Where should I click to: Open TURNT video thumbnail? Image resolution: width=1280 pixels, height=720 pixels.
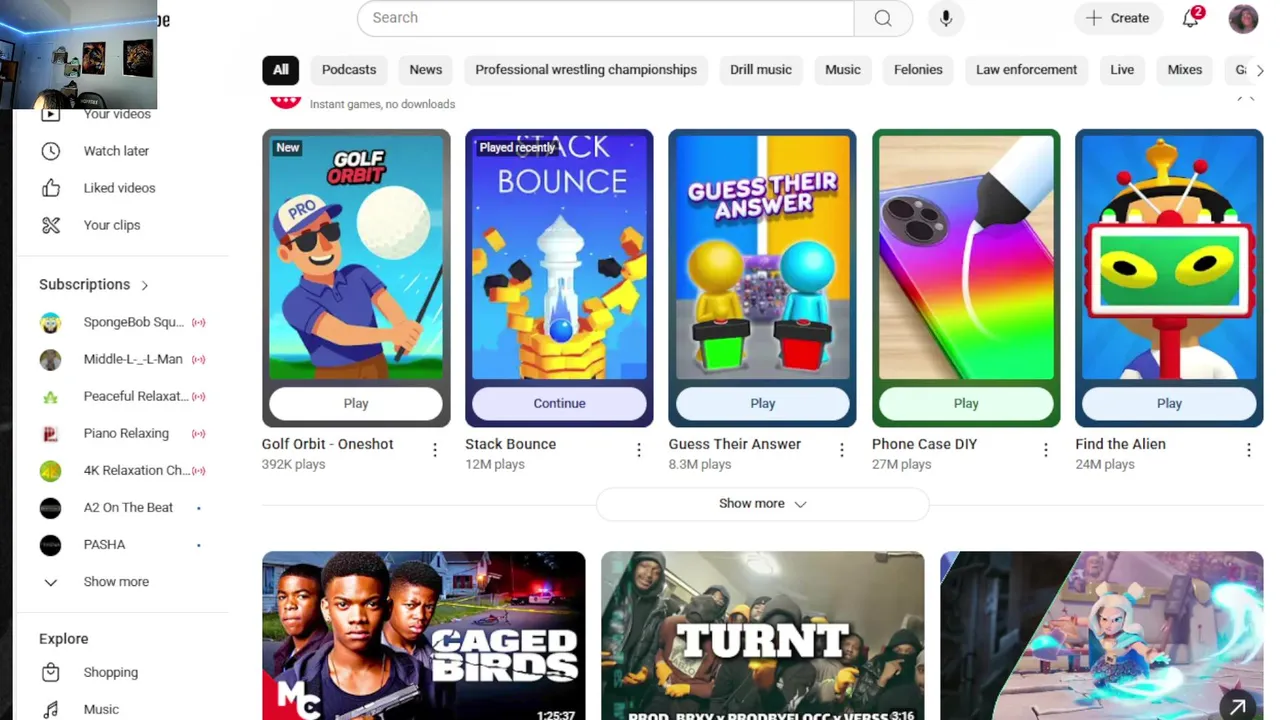pyautogui.click(x=762, y=636)
